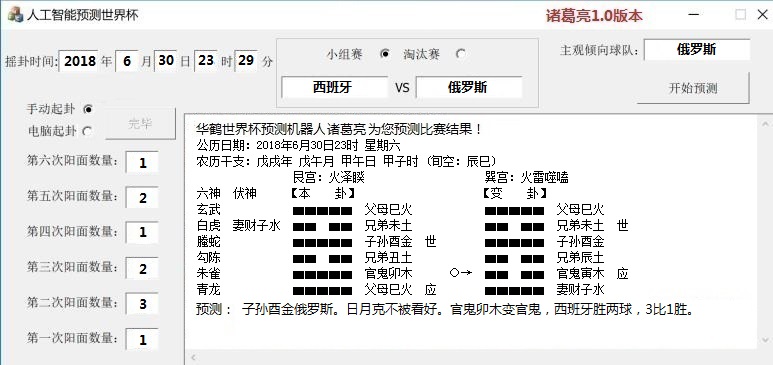Click the 预测 result sentence
The width and height of the screenshot is (773, 365).
pyautogui.click(x=445, y=310)
